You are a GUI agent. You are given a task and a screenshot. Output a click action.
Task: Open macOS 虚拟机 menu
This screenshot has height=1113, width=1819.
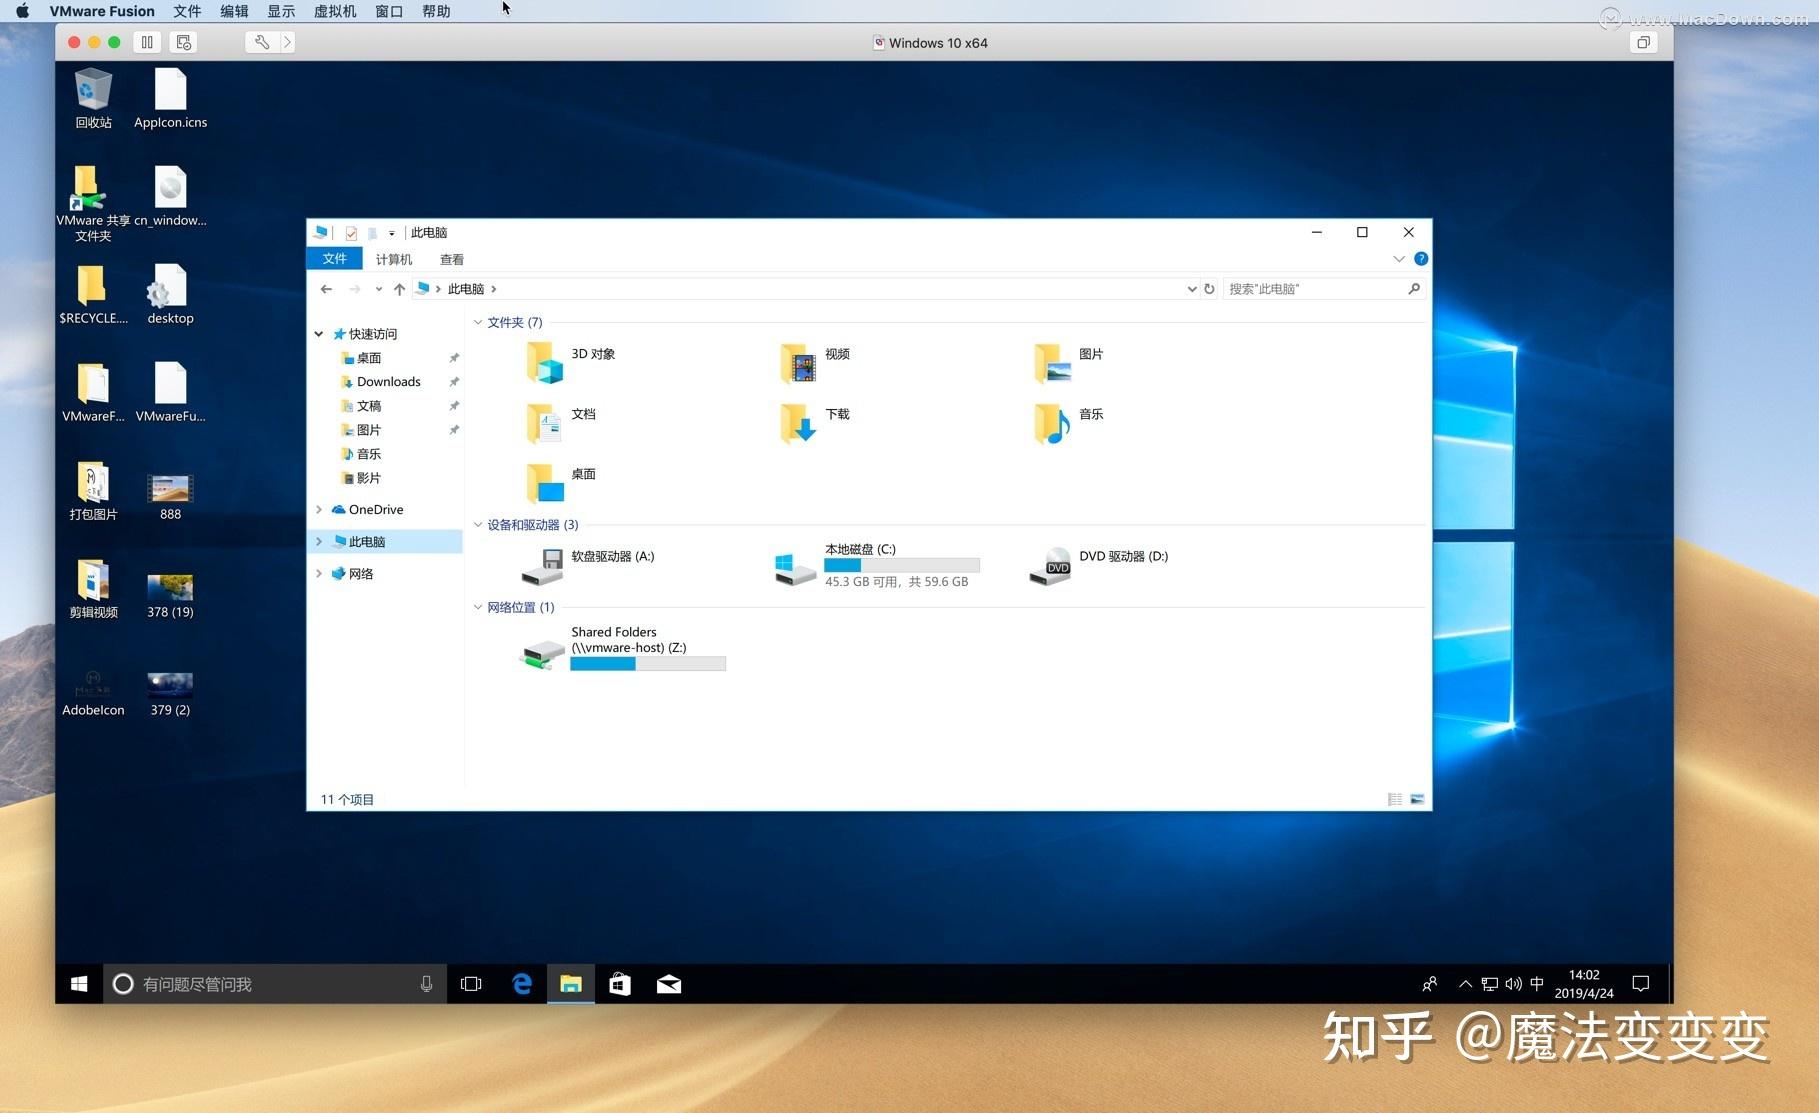click(335, 11)
